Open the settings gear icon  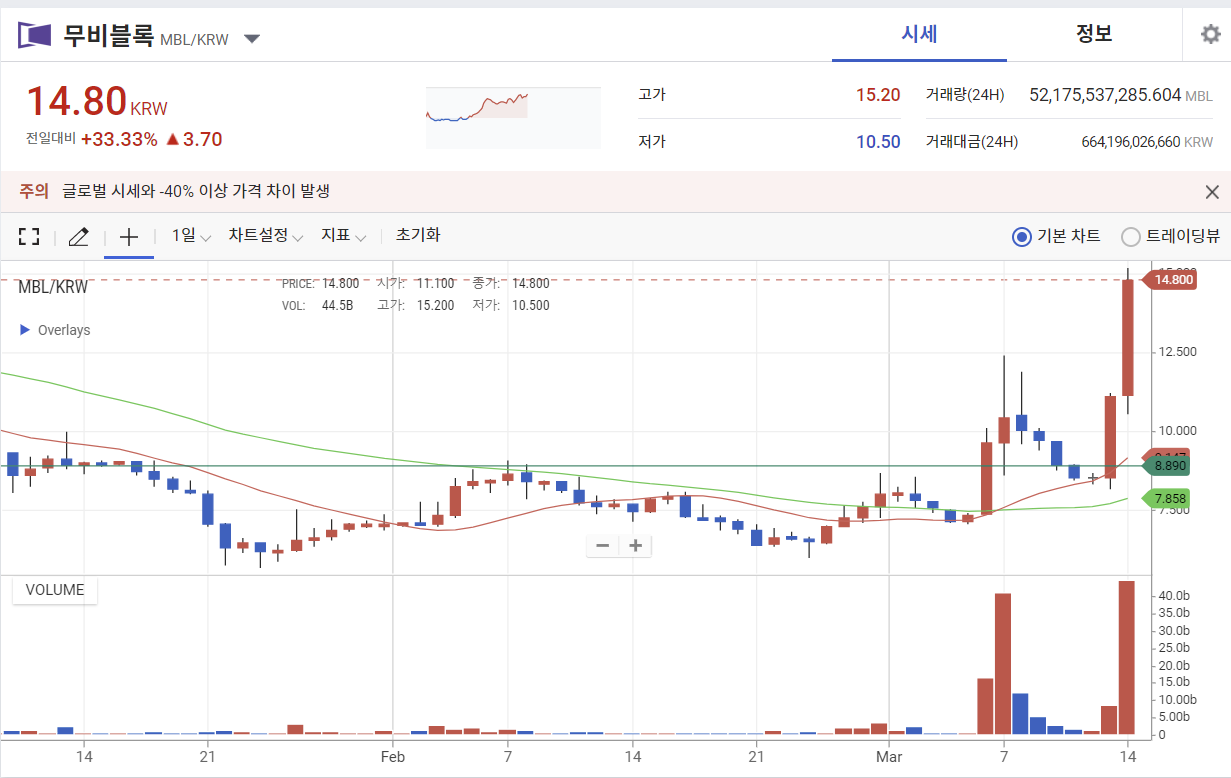click(1210, 33)
